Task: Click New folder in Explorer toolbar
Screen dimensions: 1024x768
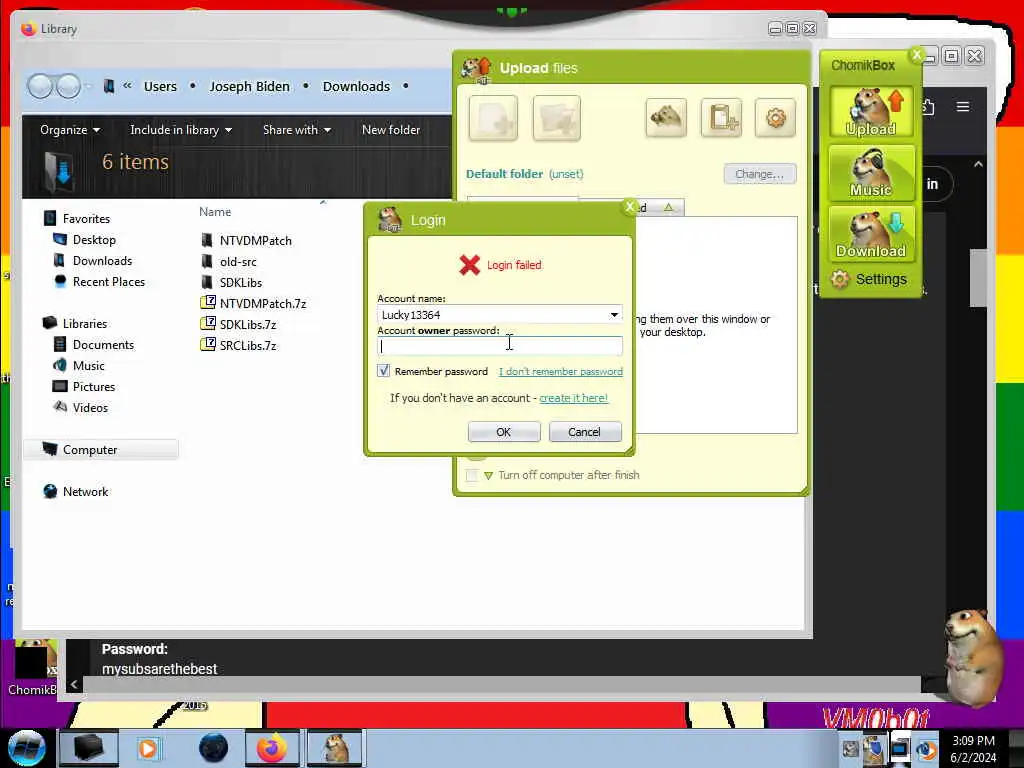Action: pyautogui.click(x=391, y=129)
